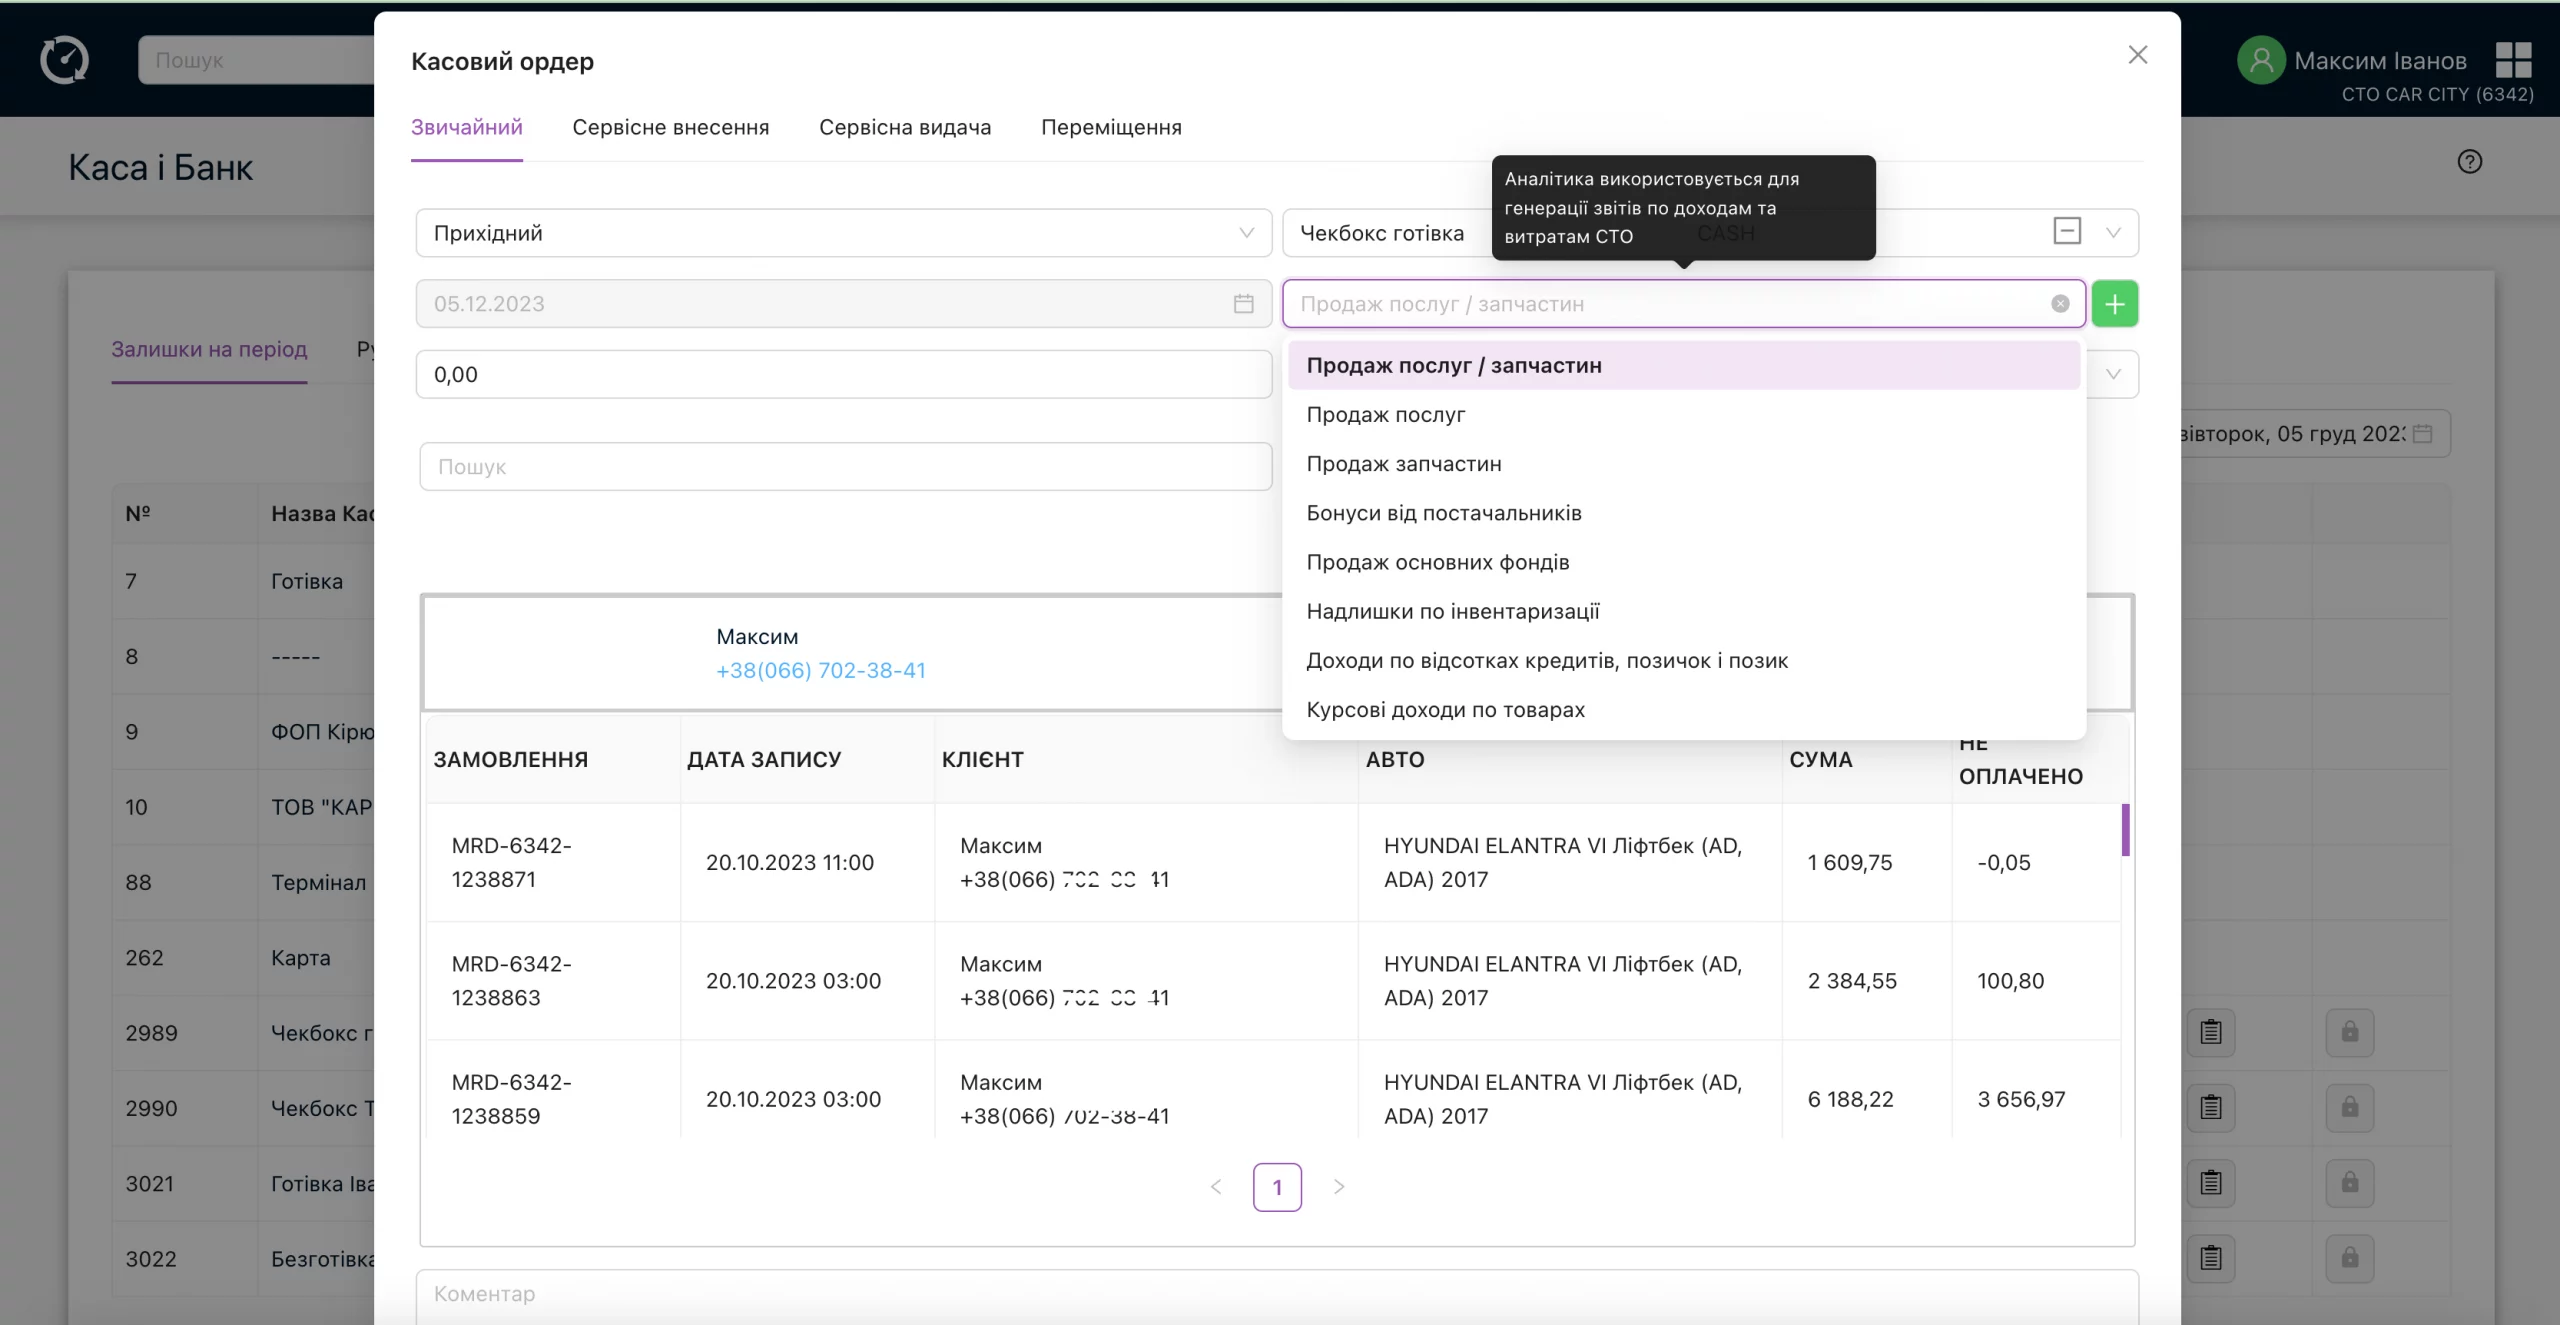Image resolution: width=2560 pixels, height=1325 pixels.
Task: Click the orders table vertical scrollbar
Action: click(x=2125, y=830)
